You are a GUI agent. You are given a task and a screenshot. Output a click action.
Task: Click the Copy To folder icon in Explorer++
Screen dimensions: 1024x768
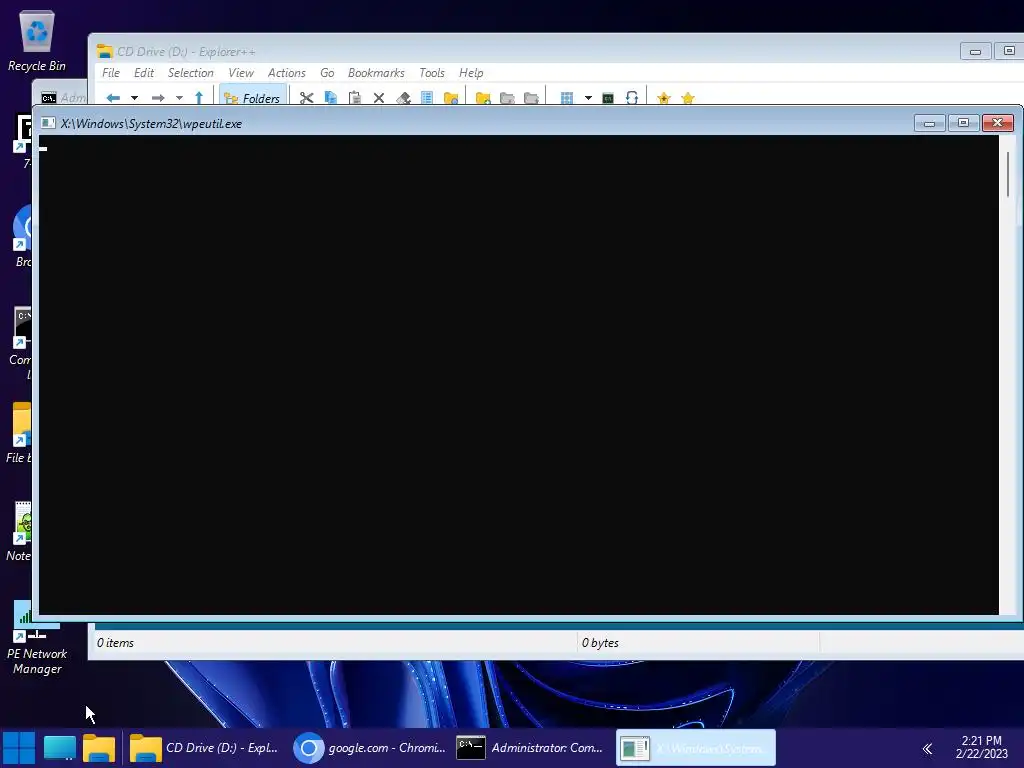tap(507, 98)
